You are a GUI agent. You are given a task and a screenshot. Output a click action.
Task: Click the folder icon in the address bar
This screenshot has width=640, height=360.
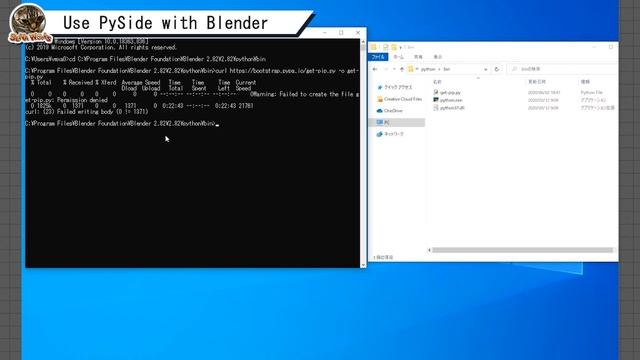411,69
